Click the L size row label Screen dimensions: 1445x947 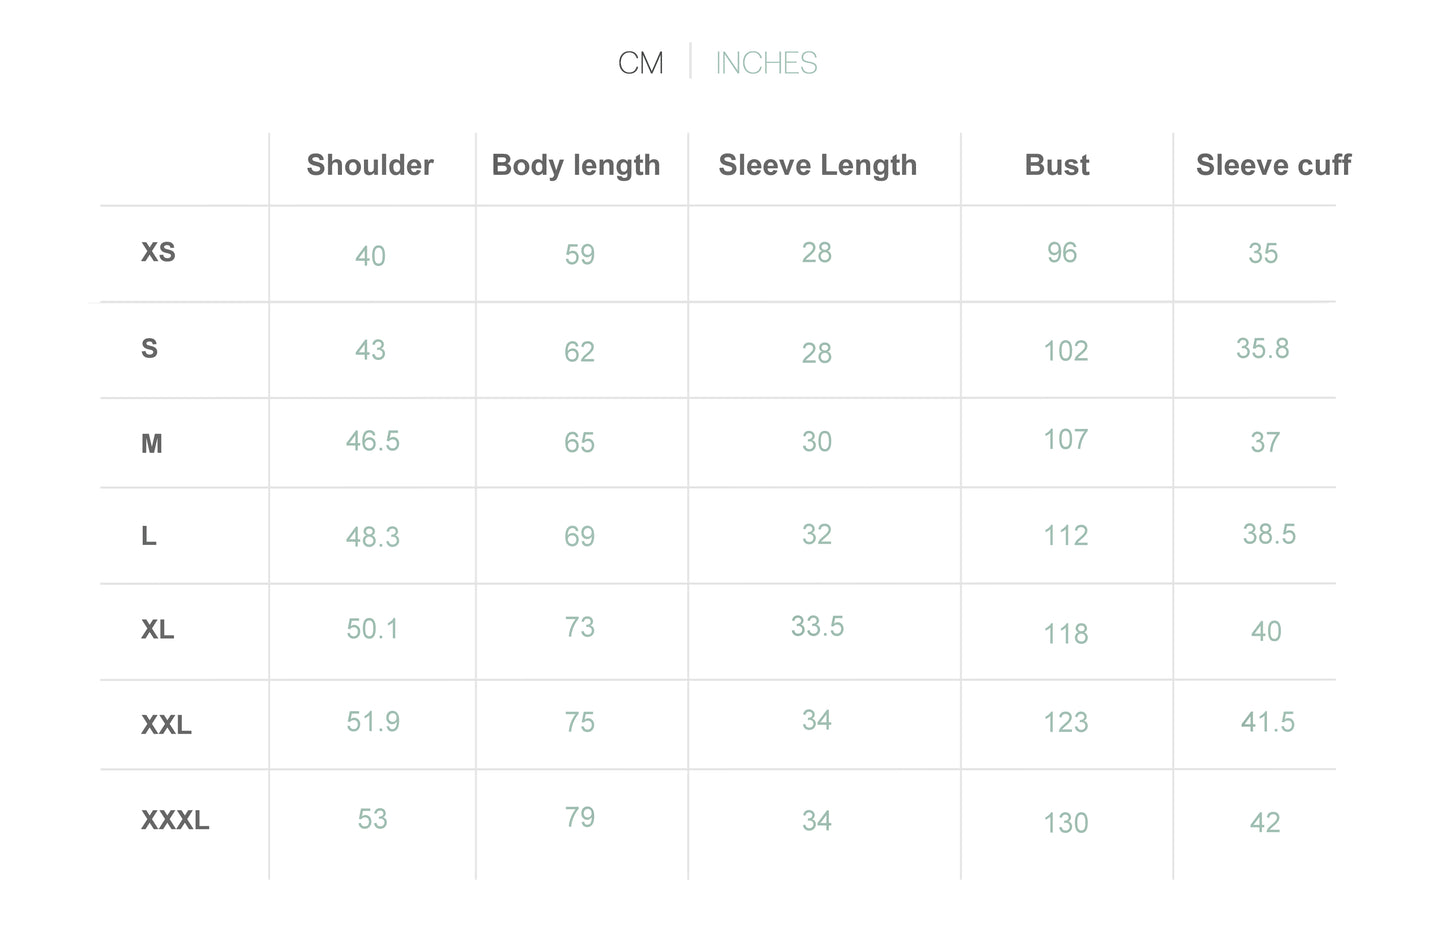pyautogui.click(x=148, y=537)
